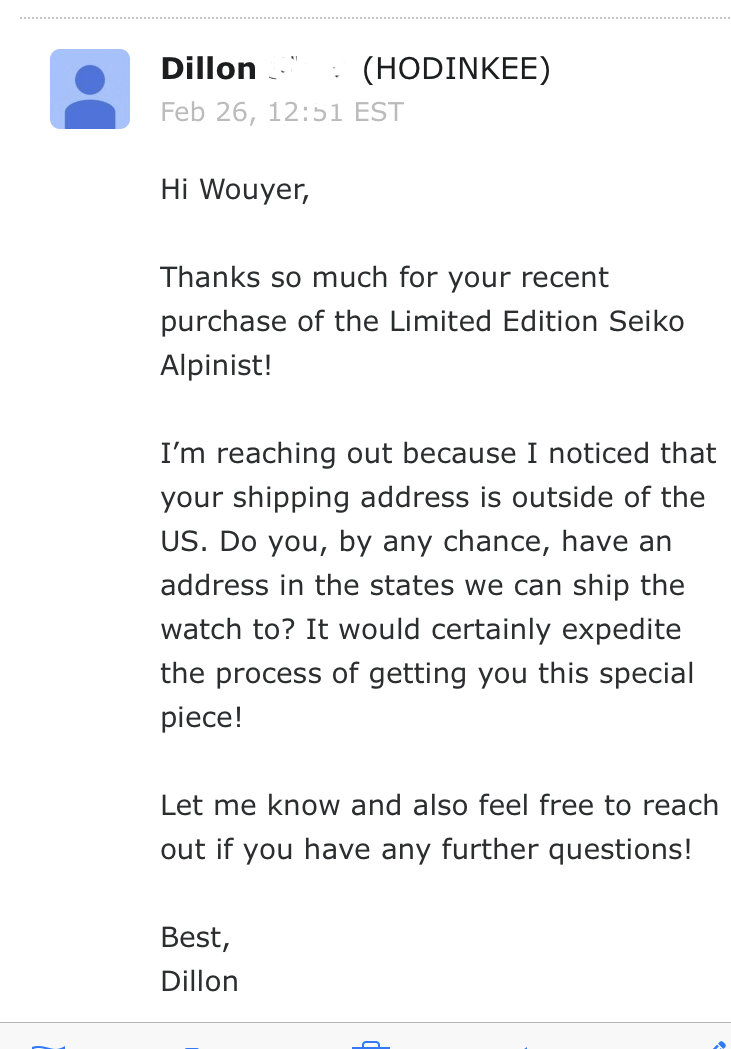Screen dimensions: 731x1049
Task: Click the blurred sender surname area
Action: tap(306, 69)
